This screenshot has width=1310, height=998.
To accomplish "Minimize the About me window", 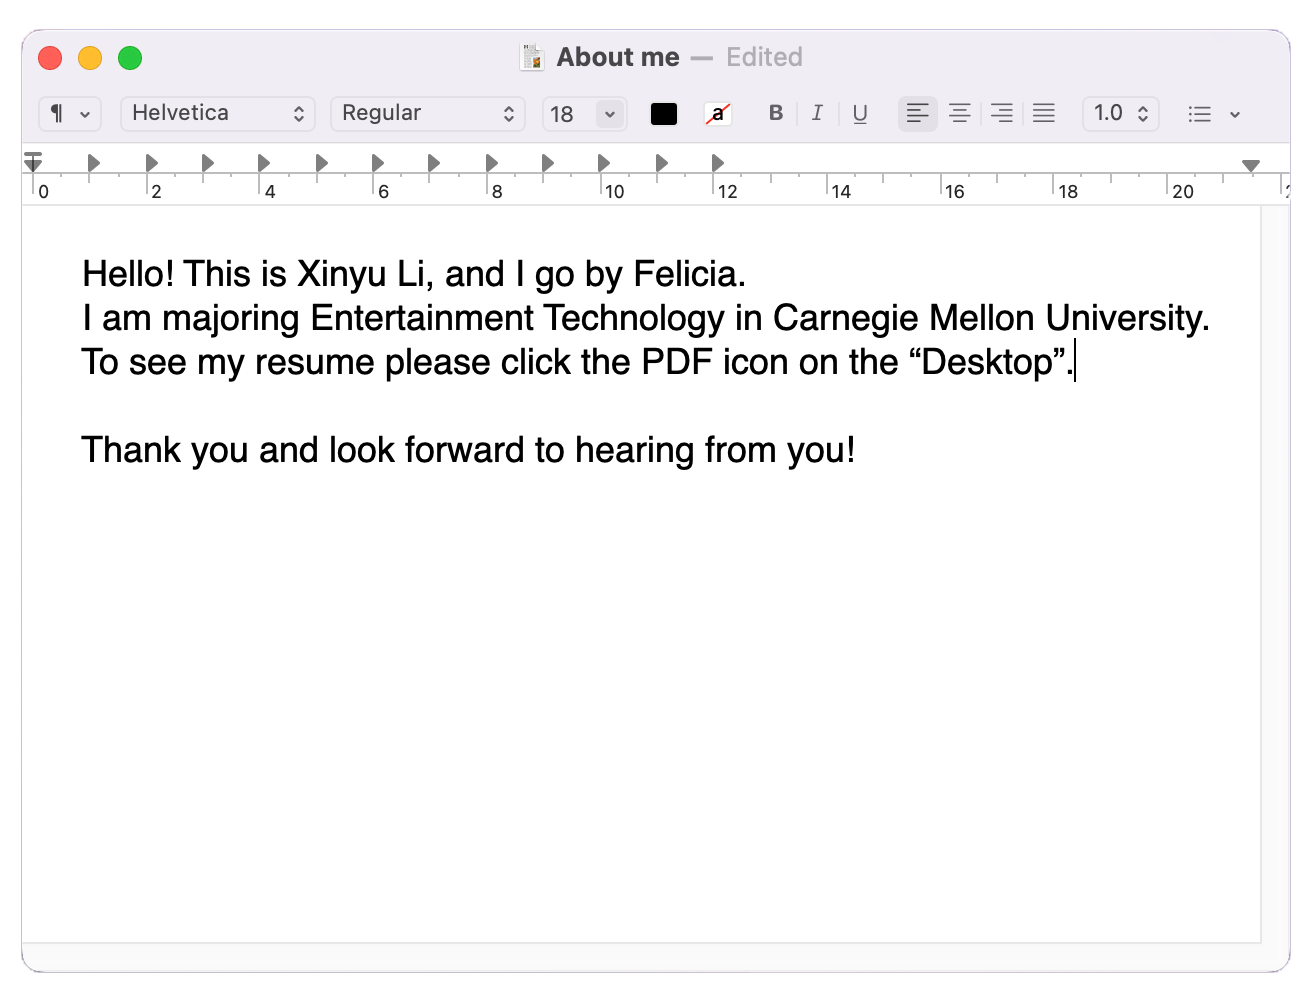I will coord(90,58).
